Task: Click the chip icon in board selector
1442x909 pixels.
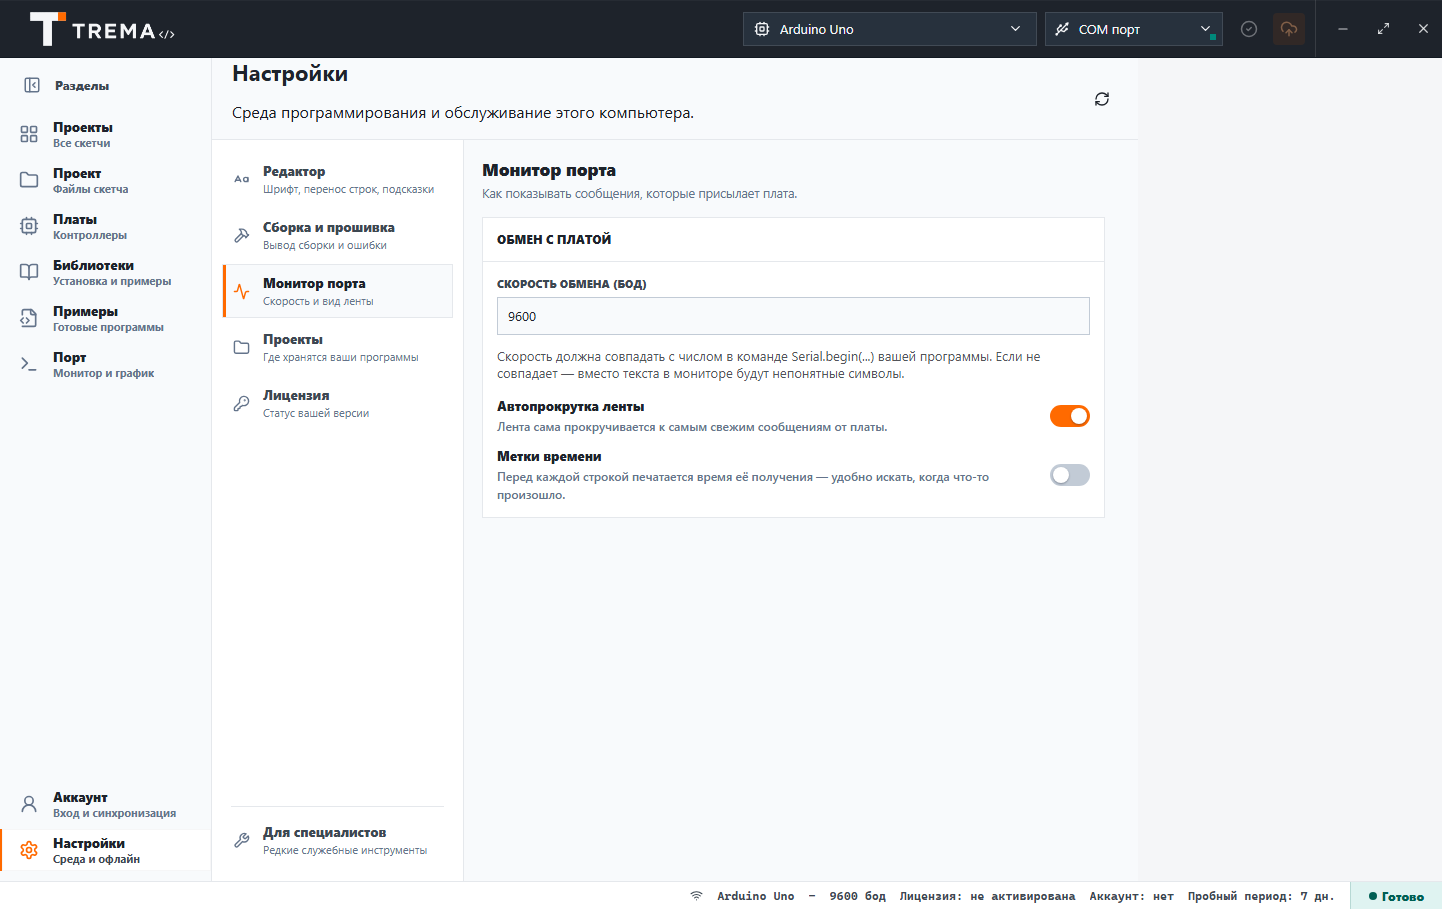Action: click(x=762, y=29)
